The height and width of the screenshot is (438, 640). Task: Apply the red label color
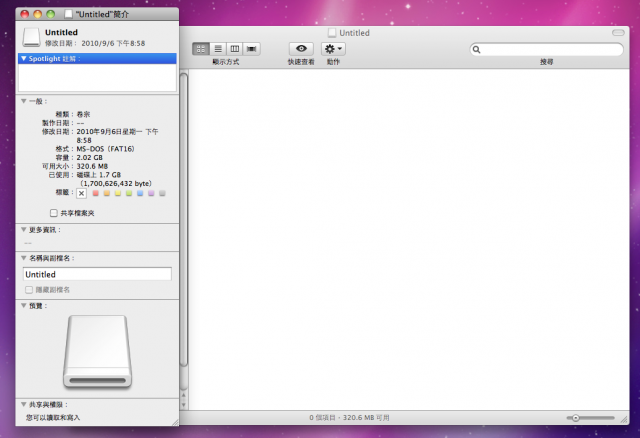(x=96, y=193)
